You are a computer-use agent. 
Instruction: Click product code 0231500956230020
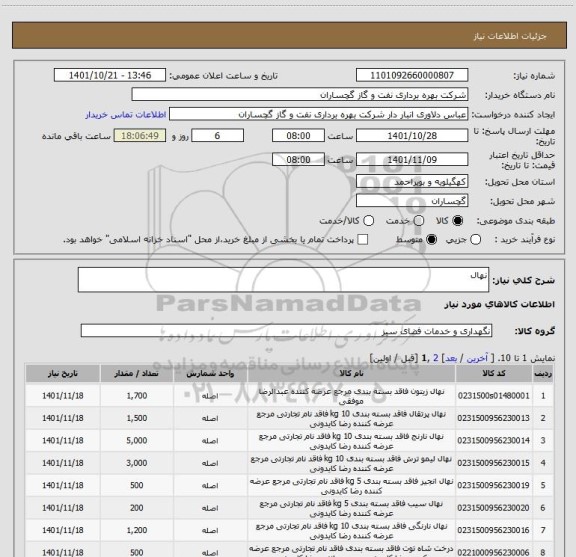(494, 508)
